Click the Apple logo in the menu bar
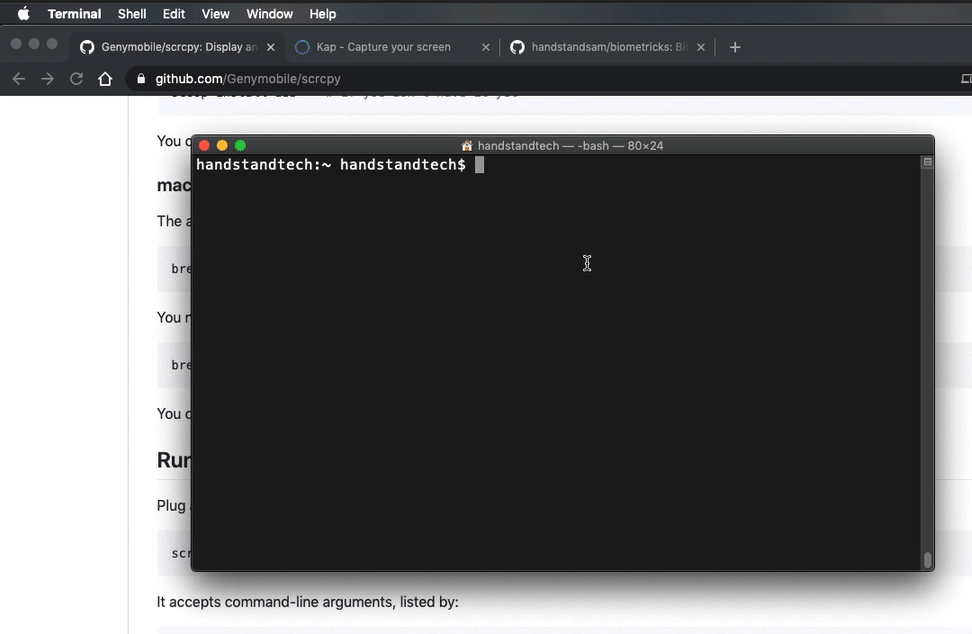The width and height of the screenshot is (972, 634). click(x=22, y=13)
